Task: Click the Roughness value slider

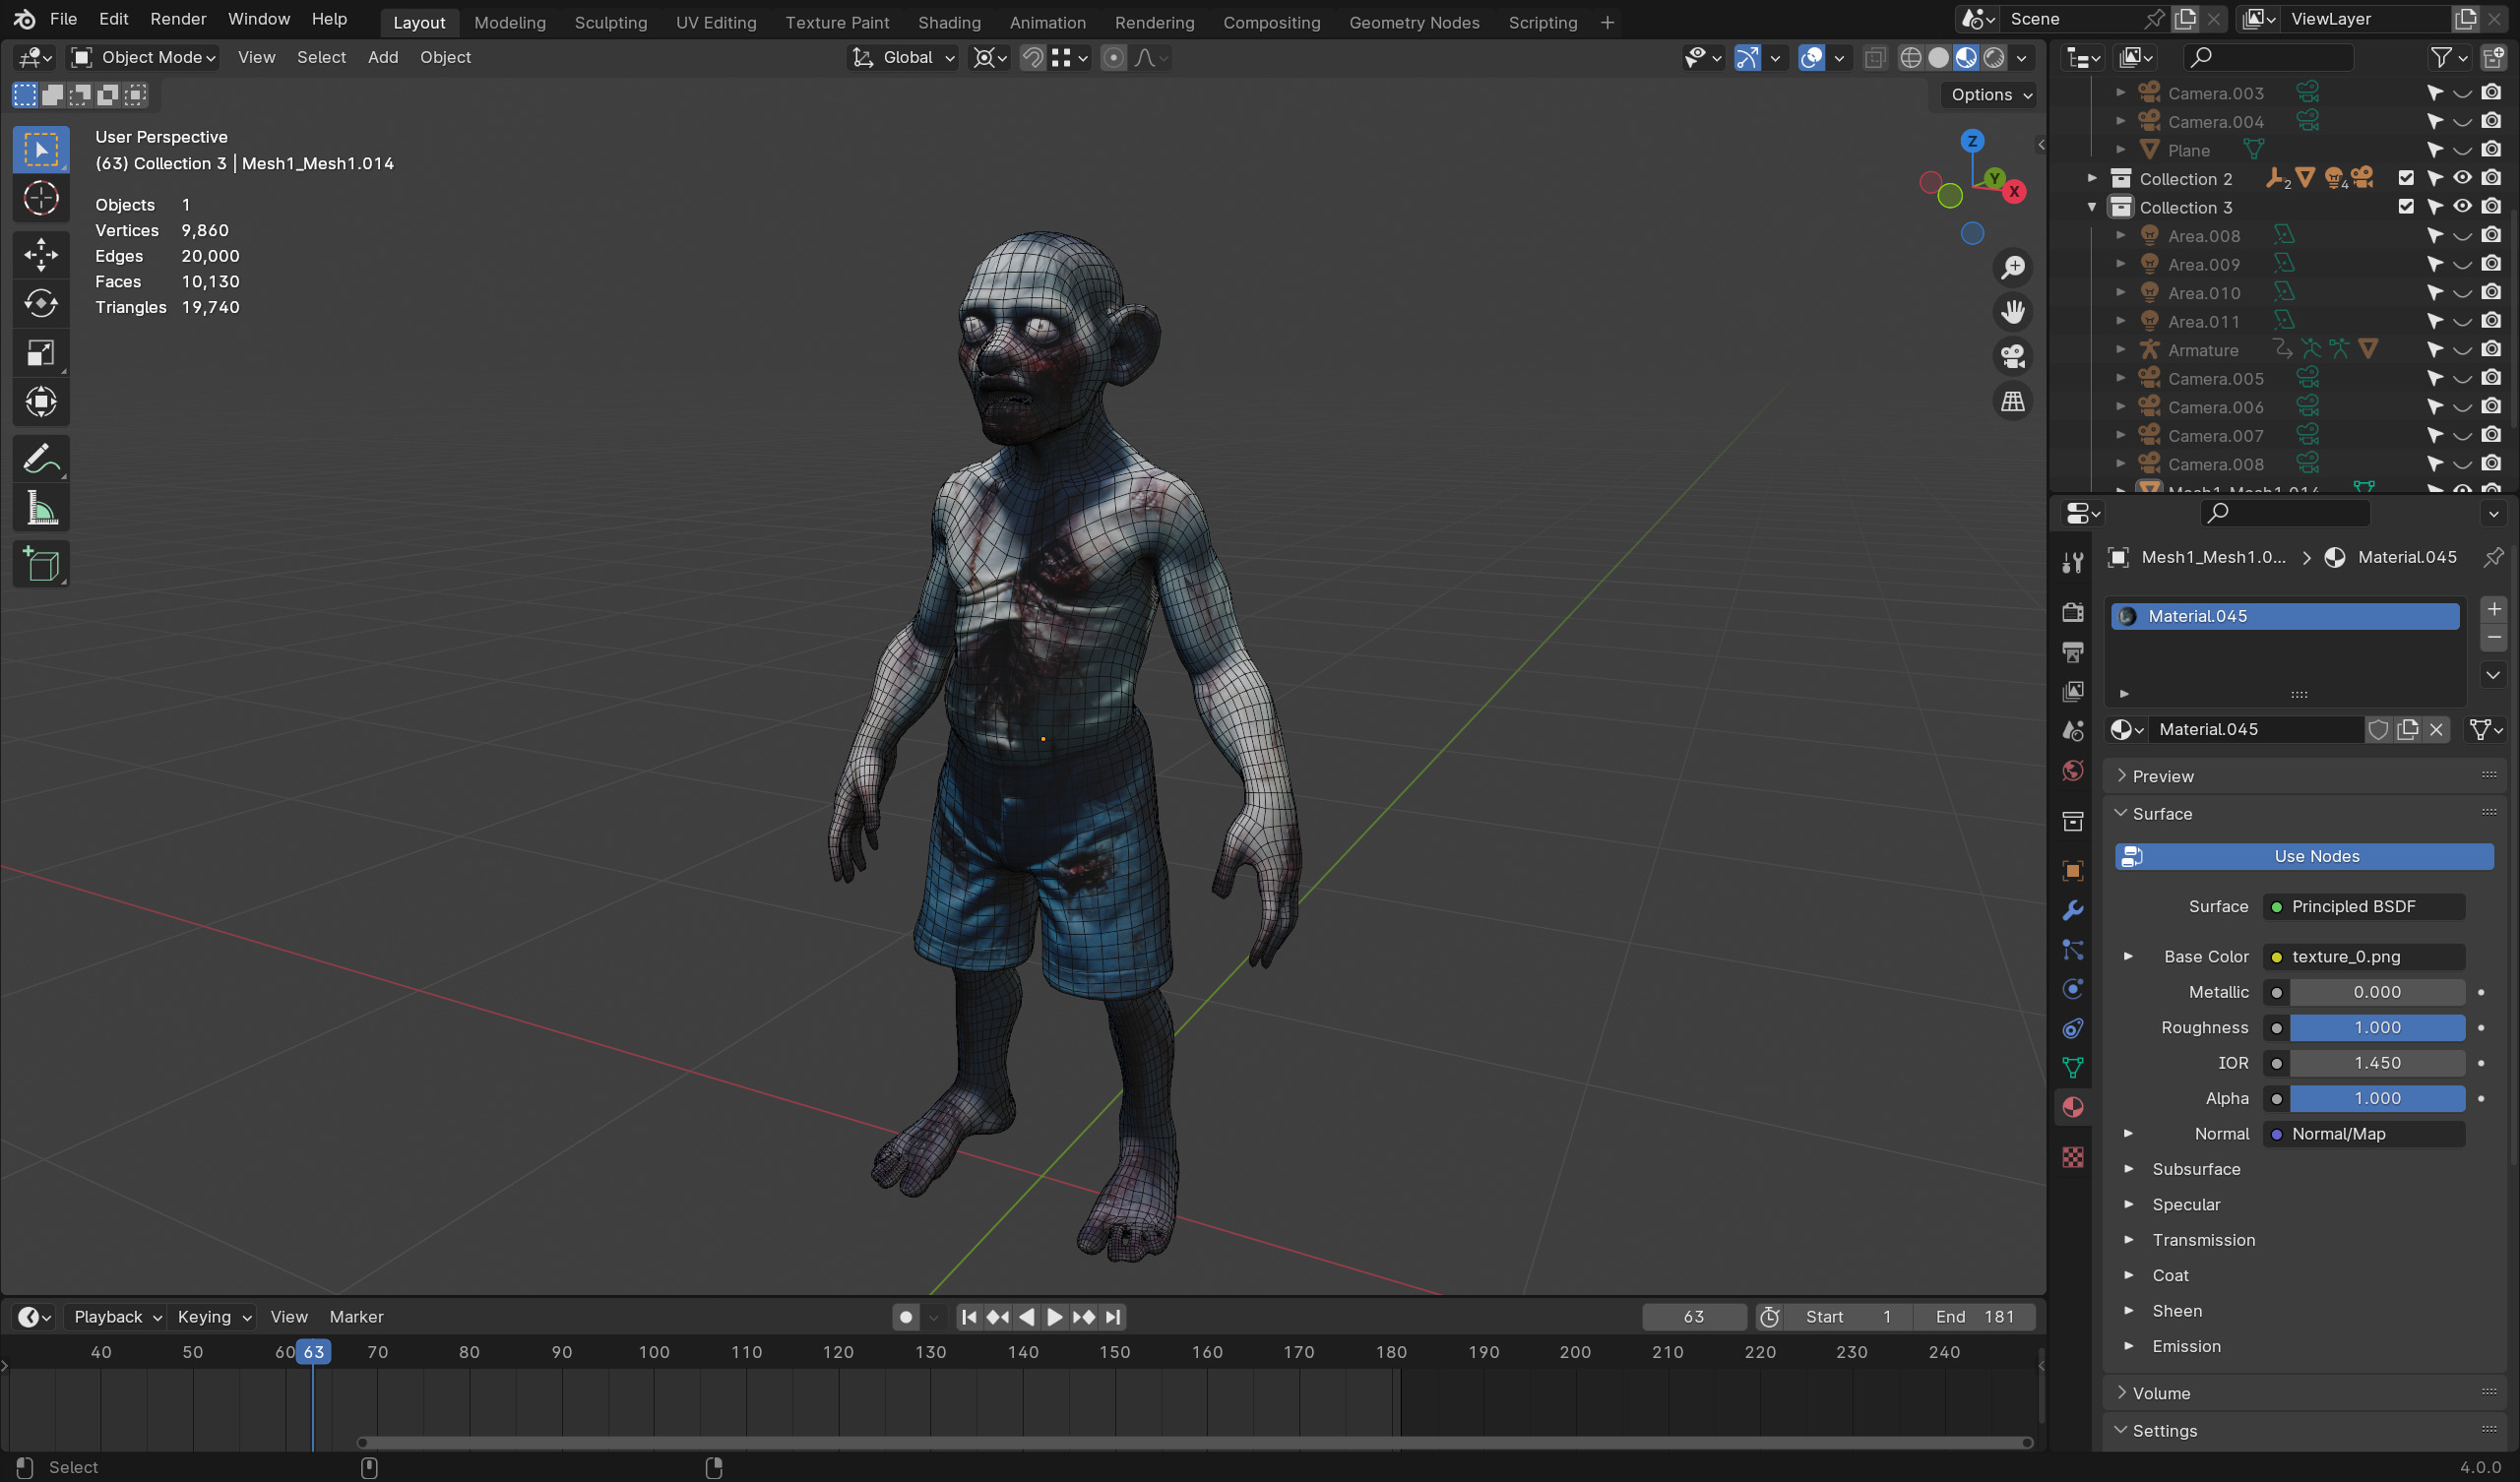Action: coord(2377,1028)
